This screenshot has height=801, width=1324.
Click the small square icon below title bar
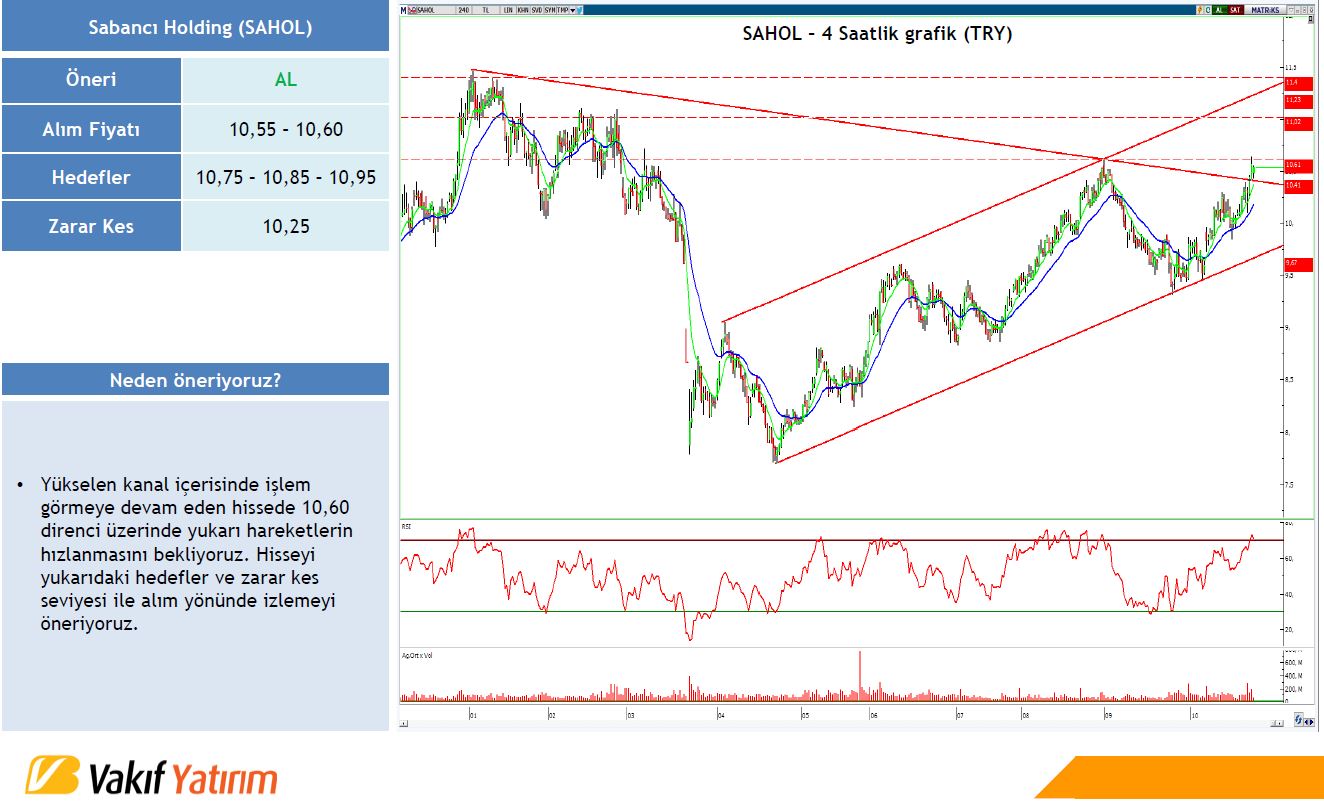click(1311, 18)
